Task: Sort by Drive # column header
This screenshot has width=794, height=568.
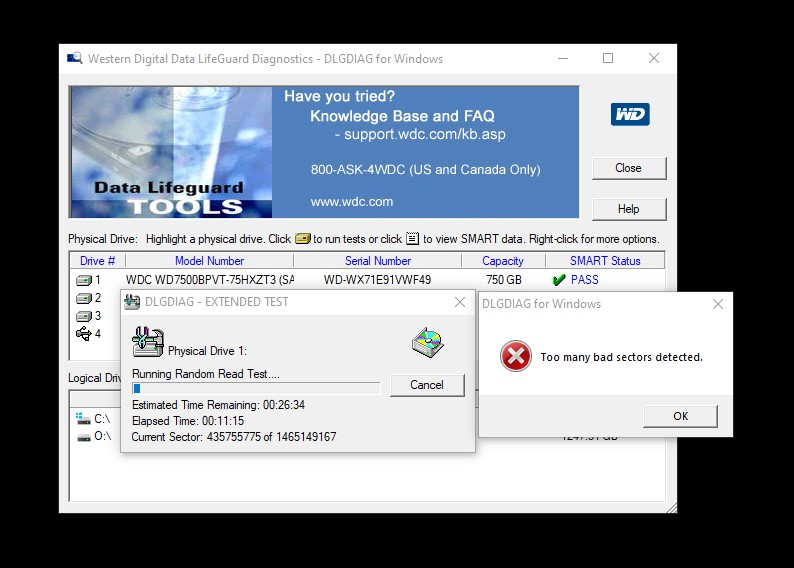Action: pyautogui.click(x=97, y=261)
